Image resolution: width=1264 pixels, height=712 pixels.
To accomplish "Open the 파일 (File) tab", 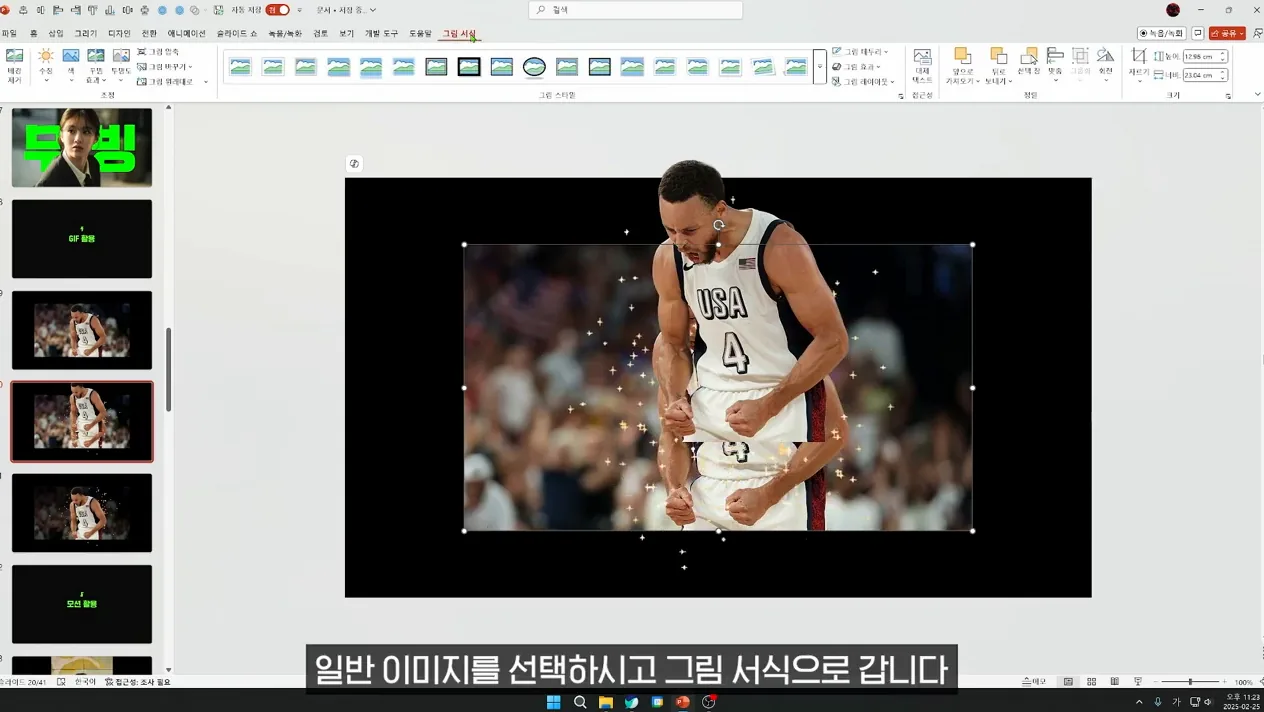I will click(9, 34).
